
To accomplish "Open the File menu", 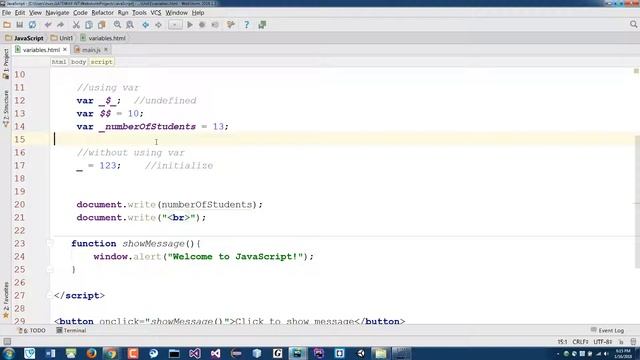I will 6,13.
